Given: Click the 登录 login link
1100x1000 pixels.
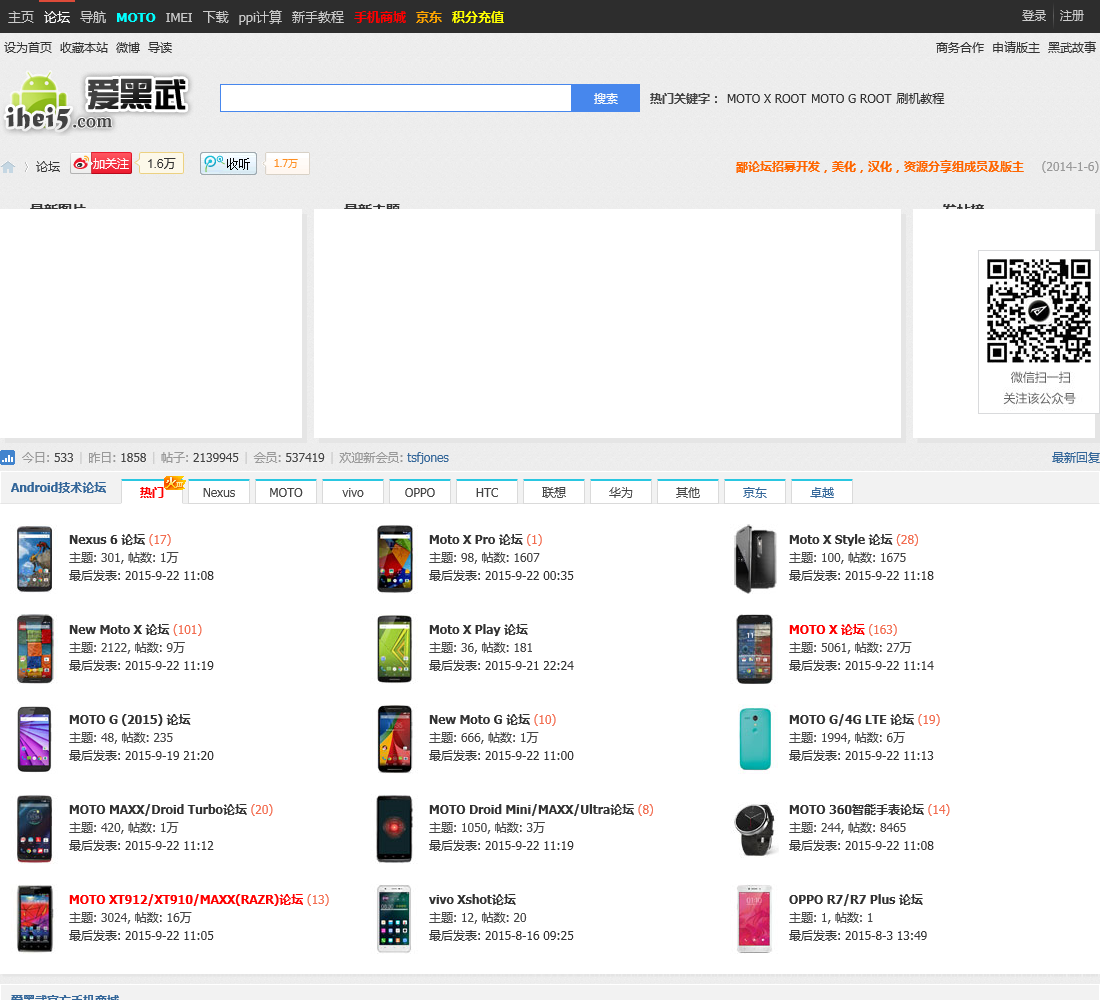Looking at the screenshot, I should coord(1034,15).
